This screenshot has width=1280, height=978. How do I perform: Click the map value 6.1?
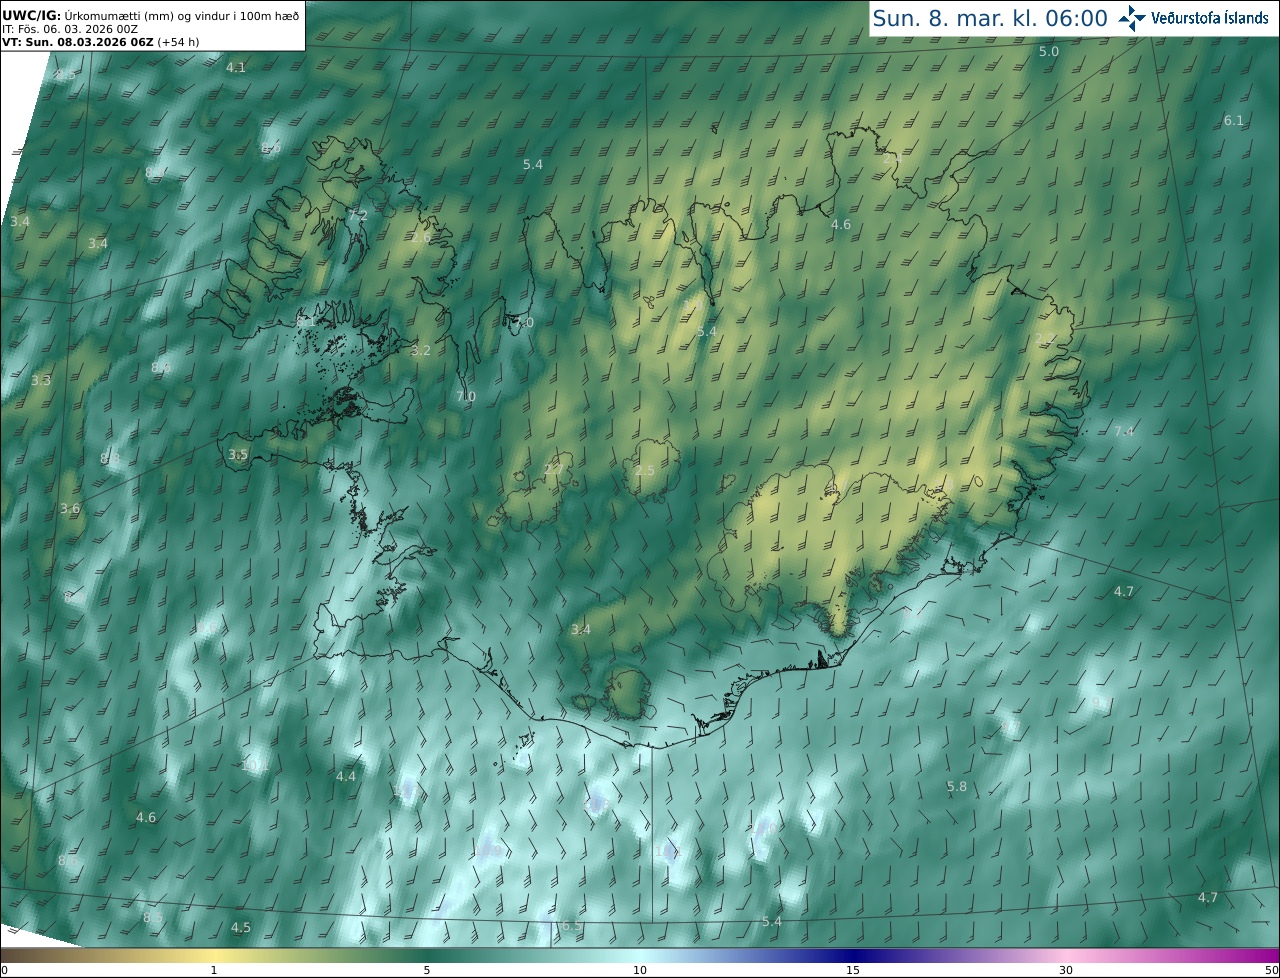pyautogui.click(x=1234, y=120)
